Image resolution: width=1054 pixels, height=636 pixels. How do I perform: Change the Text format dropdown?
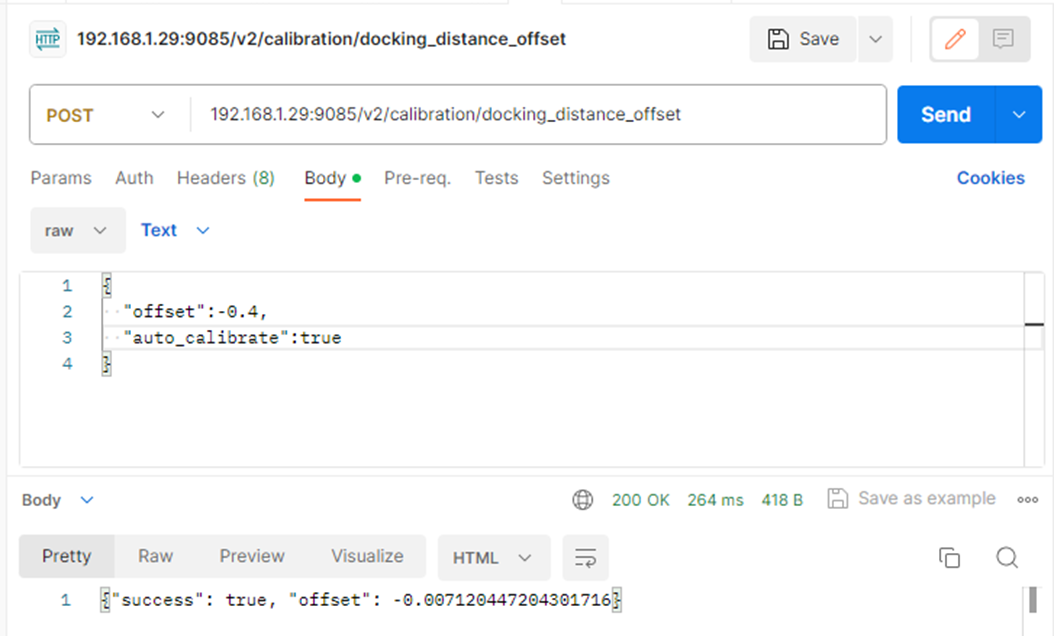pos(175,230)
